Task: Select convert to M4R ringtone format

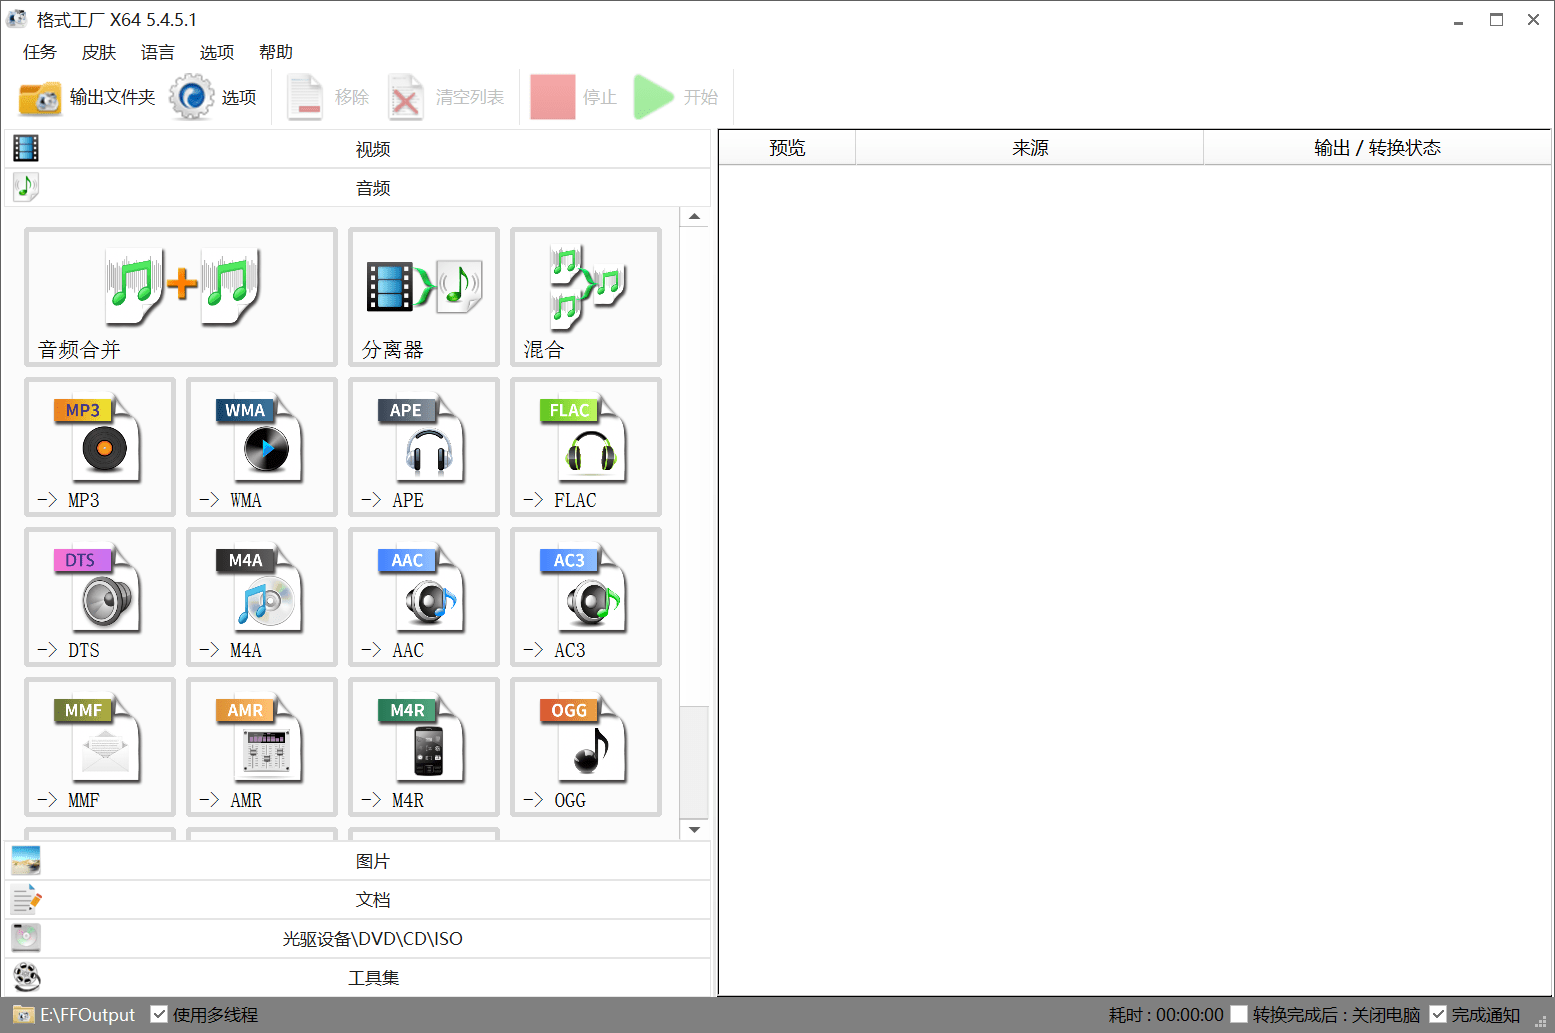Action: 423,747
